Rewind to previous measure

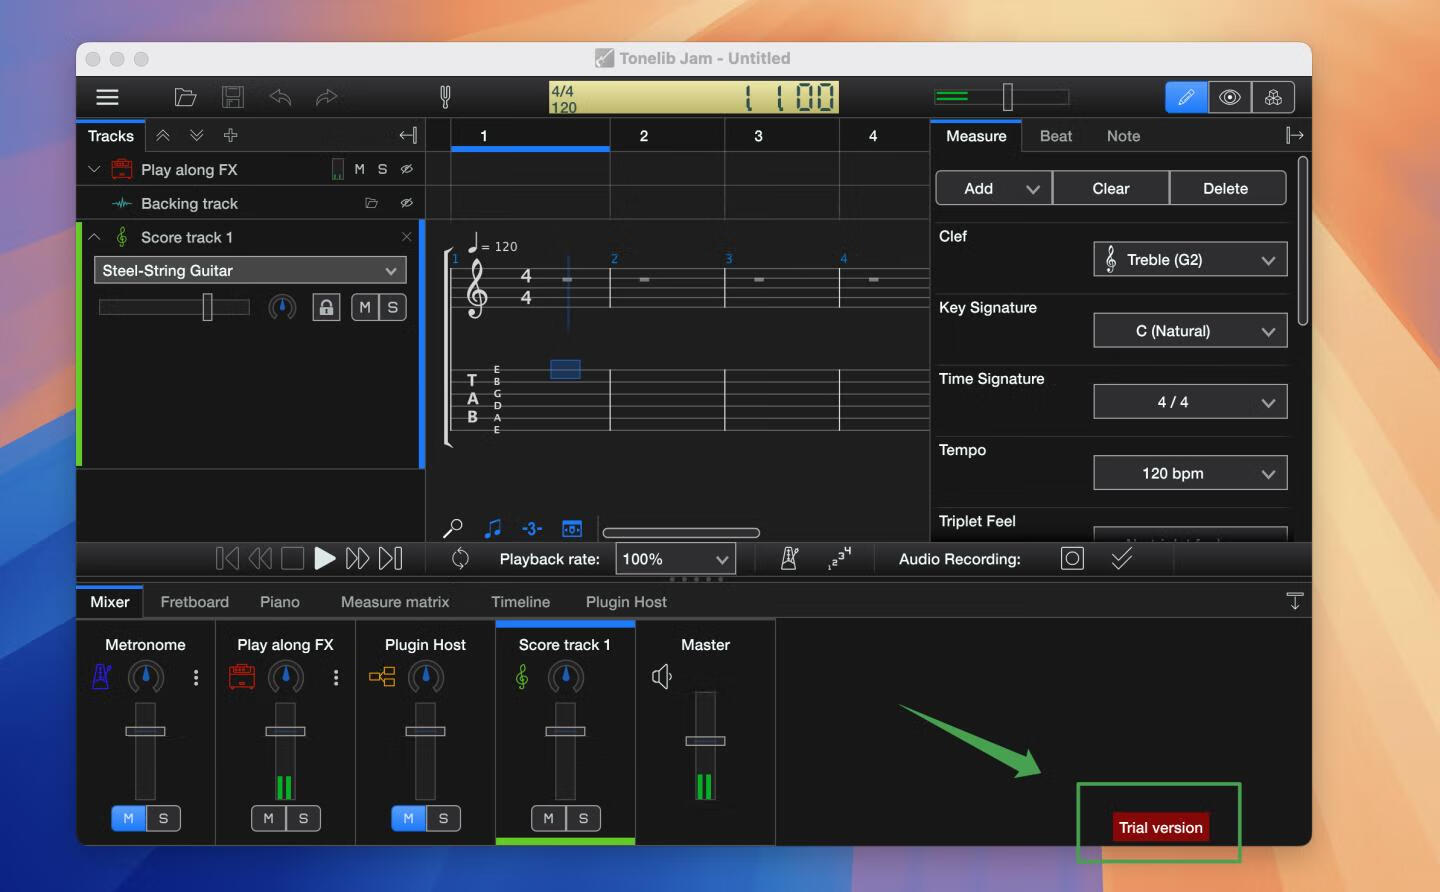(260, 558)
